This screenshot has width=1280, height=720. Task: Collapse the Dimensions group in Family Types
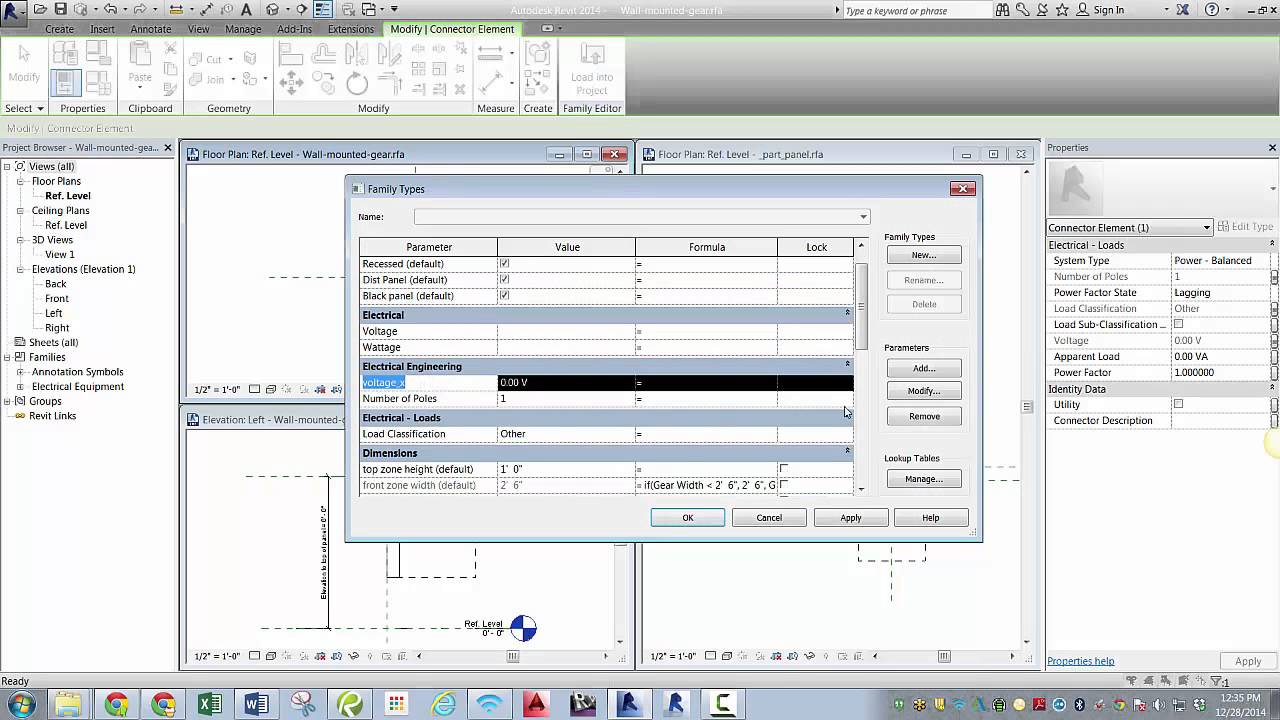(x=847, y=451)
